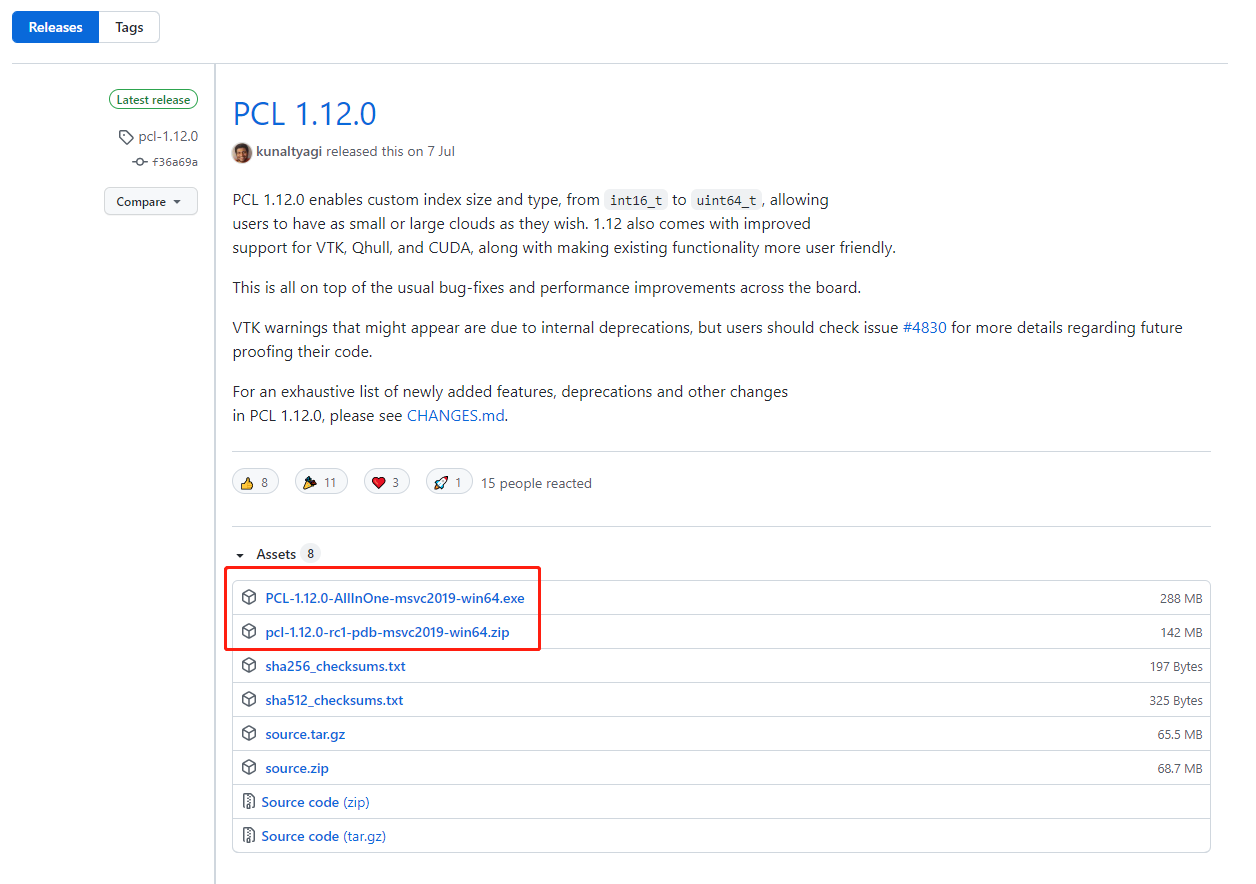
Task: Click kunaltyagi's profile avatar
Action: (241, 152)
